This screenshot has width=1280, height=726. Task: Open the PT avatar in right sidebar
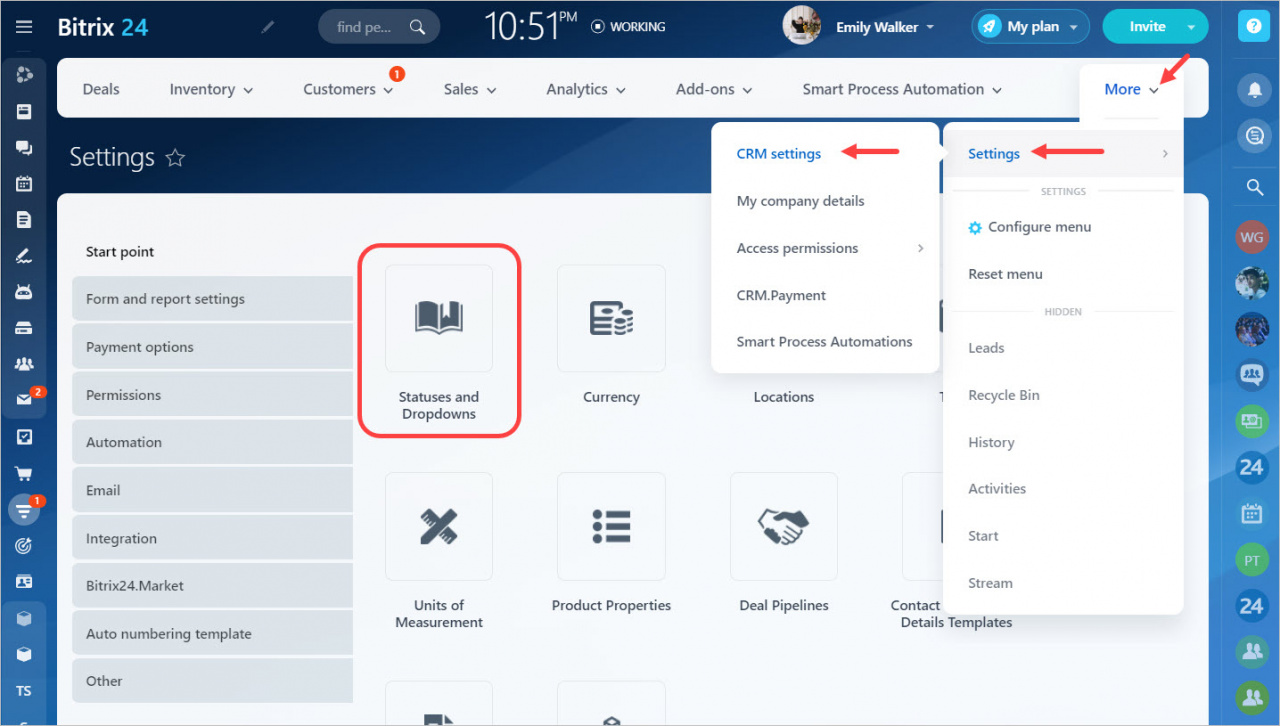[x=1252, y=560]
